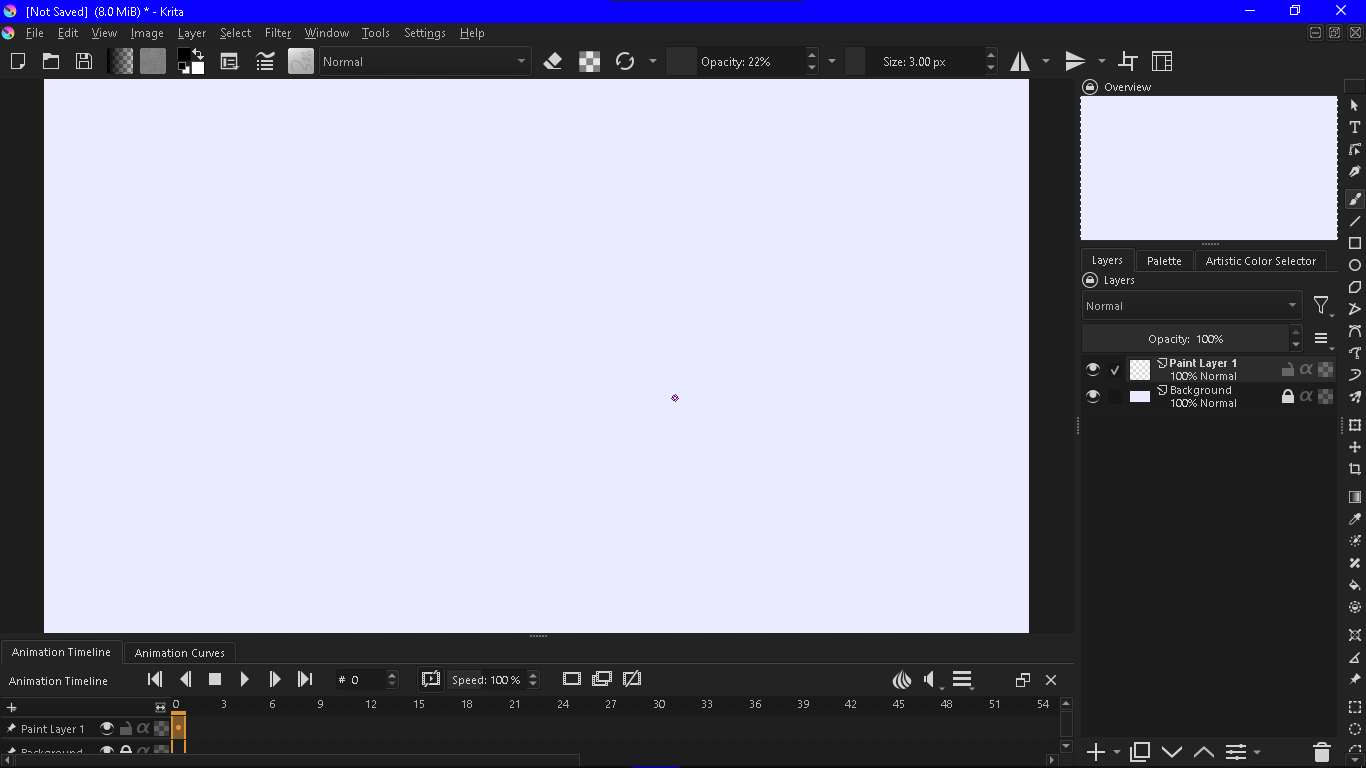The image size is (1366, 768).
Task: Delete the layer using the trash icon
Action: click(1321, 752)
